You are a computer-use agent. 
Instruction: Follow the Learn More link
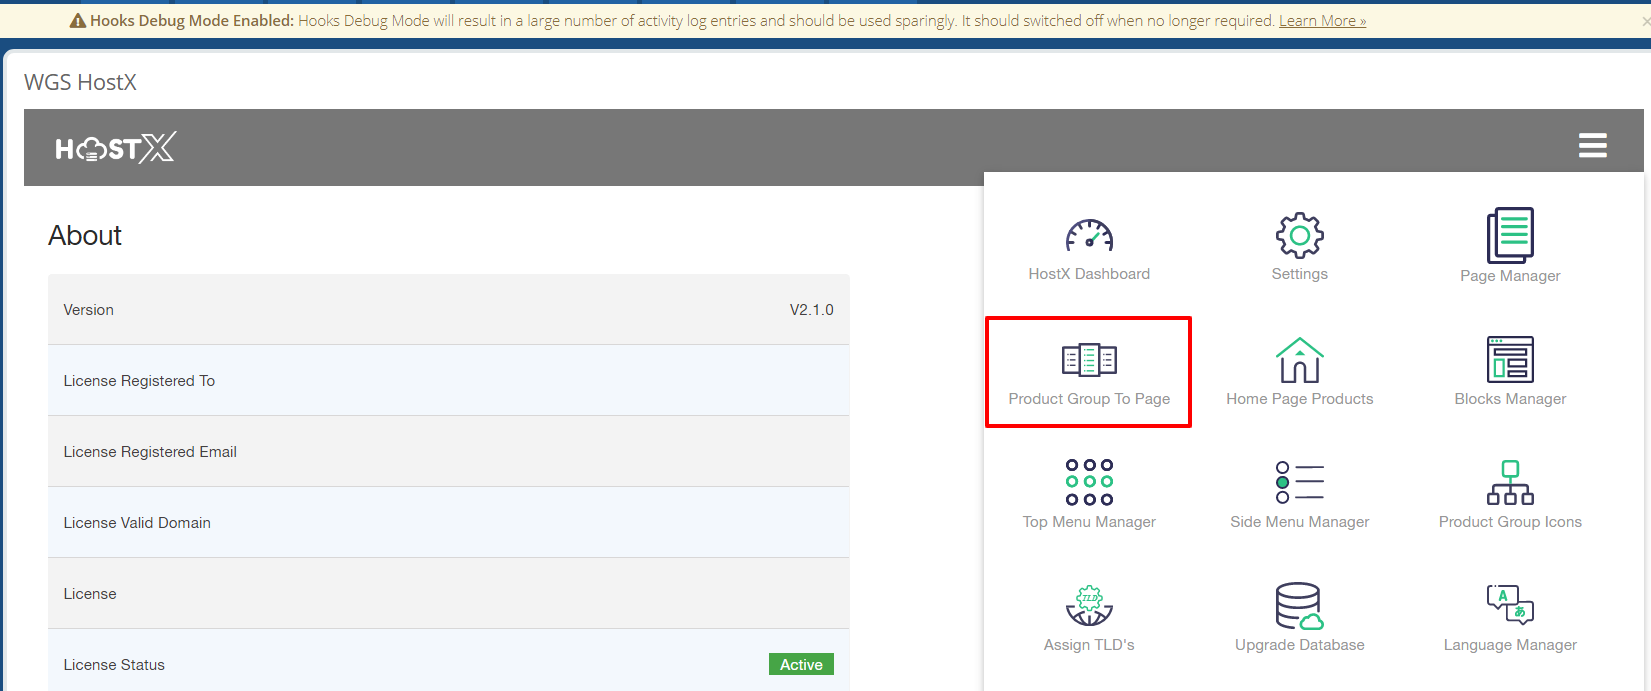[1322, 21]
